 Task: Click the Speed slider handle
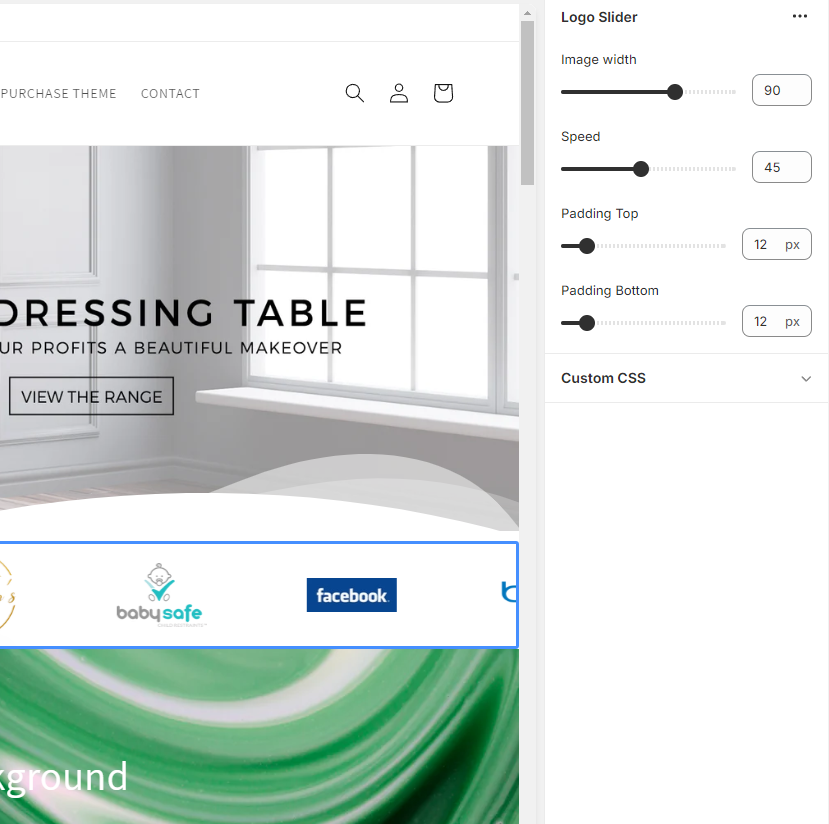tap(641, 169)
